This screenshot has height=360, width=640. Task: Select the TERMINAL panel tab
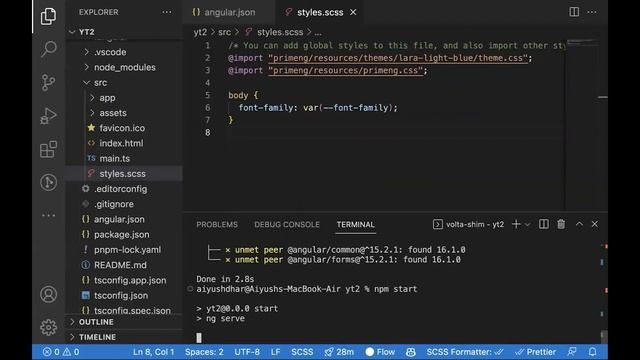pos(356,224)
